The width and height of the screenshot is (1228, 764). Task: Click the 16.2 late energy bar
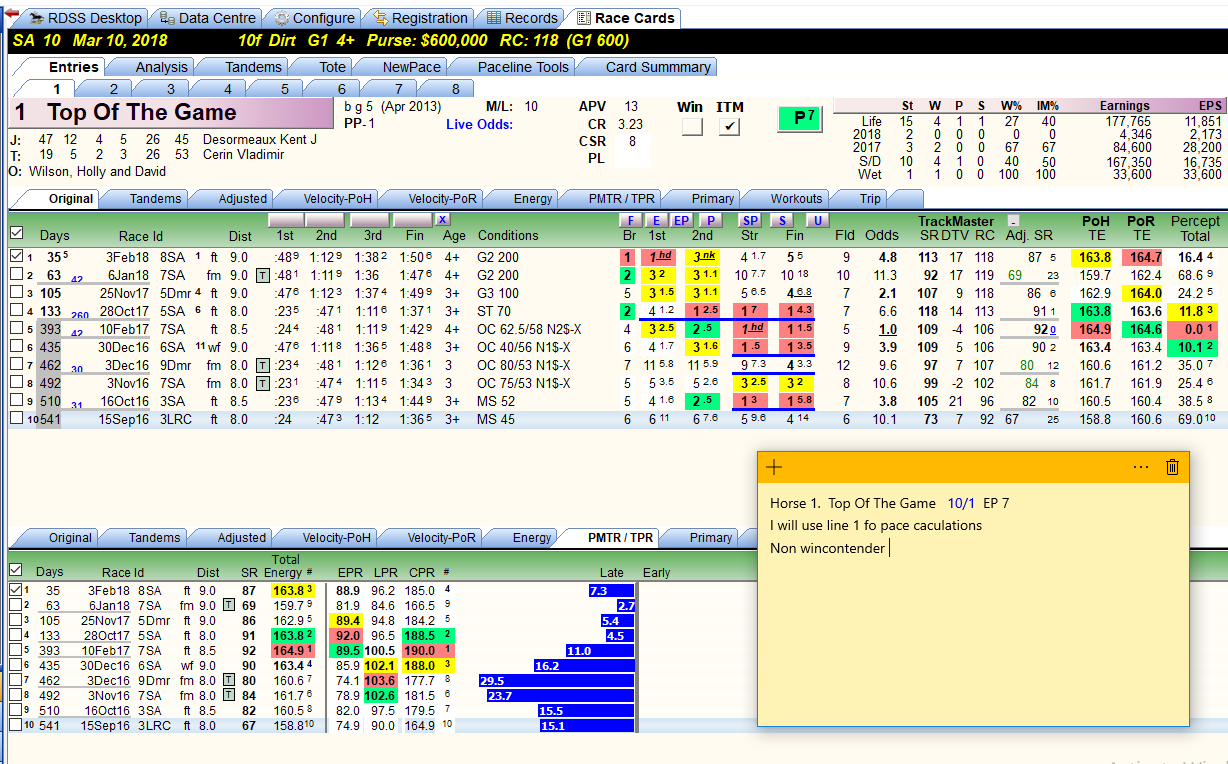[584, 665]
